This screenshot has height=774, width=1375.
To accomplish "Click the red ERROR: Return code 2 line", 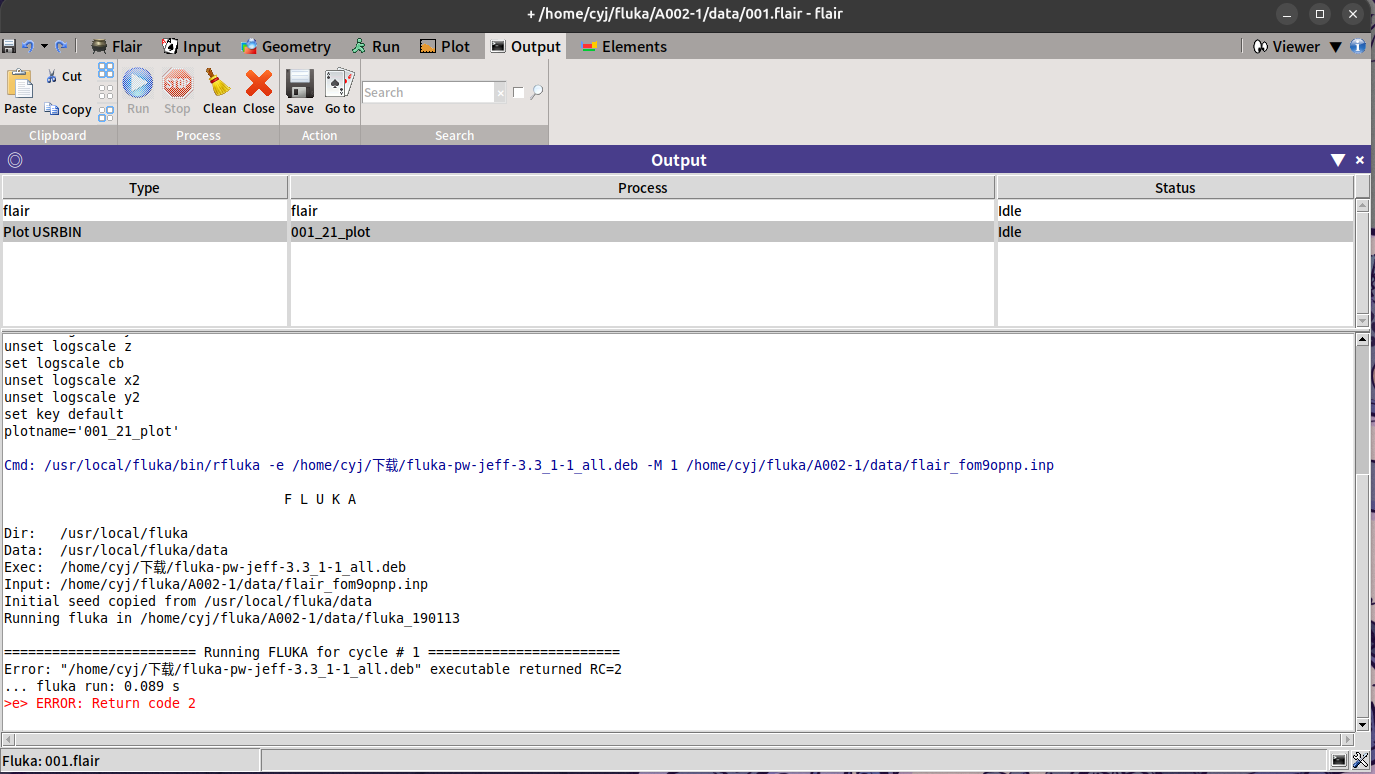I will (100, 703).
